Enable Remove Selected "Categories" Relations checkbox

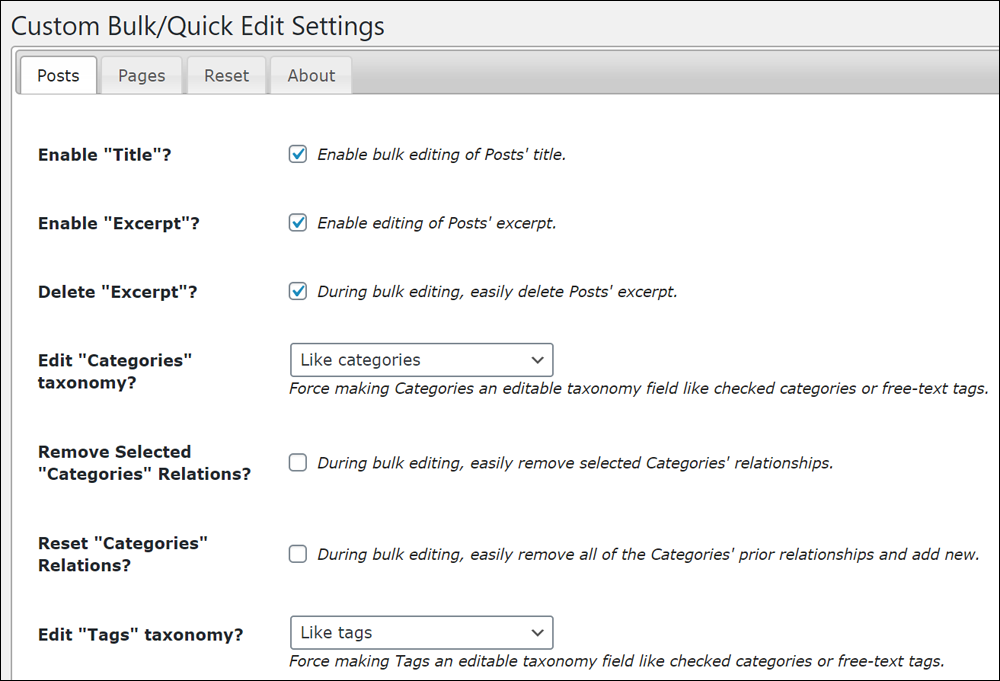coord(298,462)
